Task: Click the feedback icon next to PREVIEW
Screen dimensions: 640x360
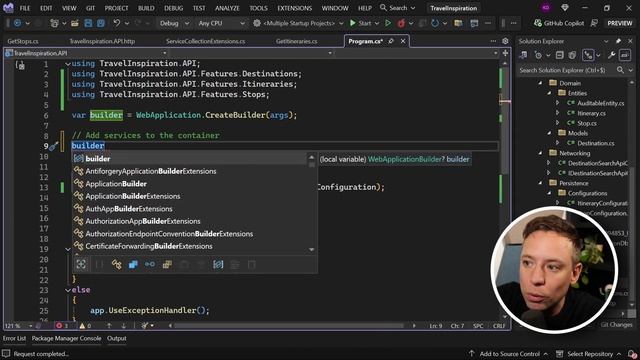Action: [x=594, y=23]
